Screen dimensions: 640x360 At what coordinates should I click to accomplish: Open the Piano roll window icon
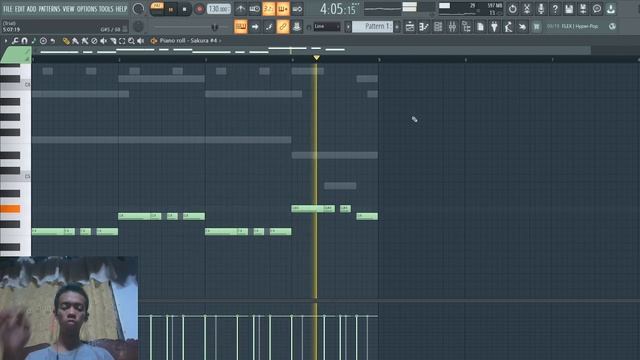pyautogui.click(x=424, y=27)
